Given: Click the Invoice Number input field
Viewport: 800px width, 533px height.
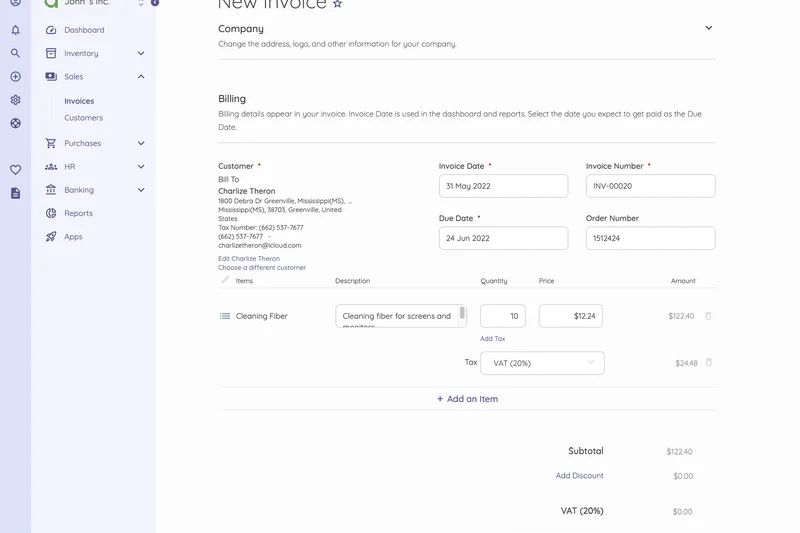Looking at the screenshot, I should coord(650,186).
